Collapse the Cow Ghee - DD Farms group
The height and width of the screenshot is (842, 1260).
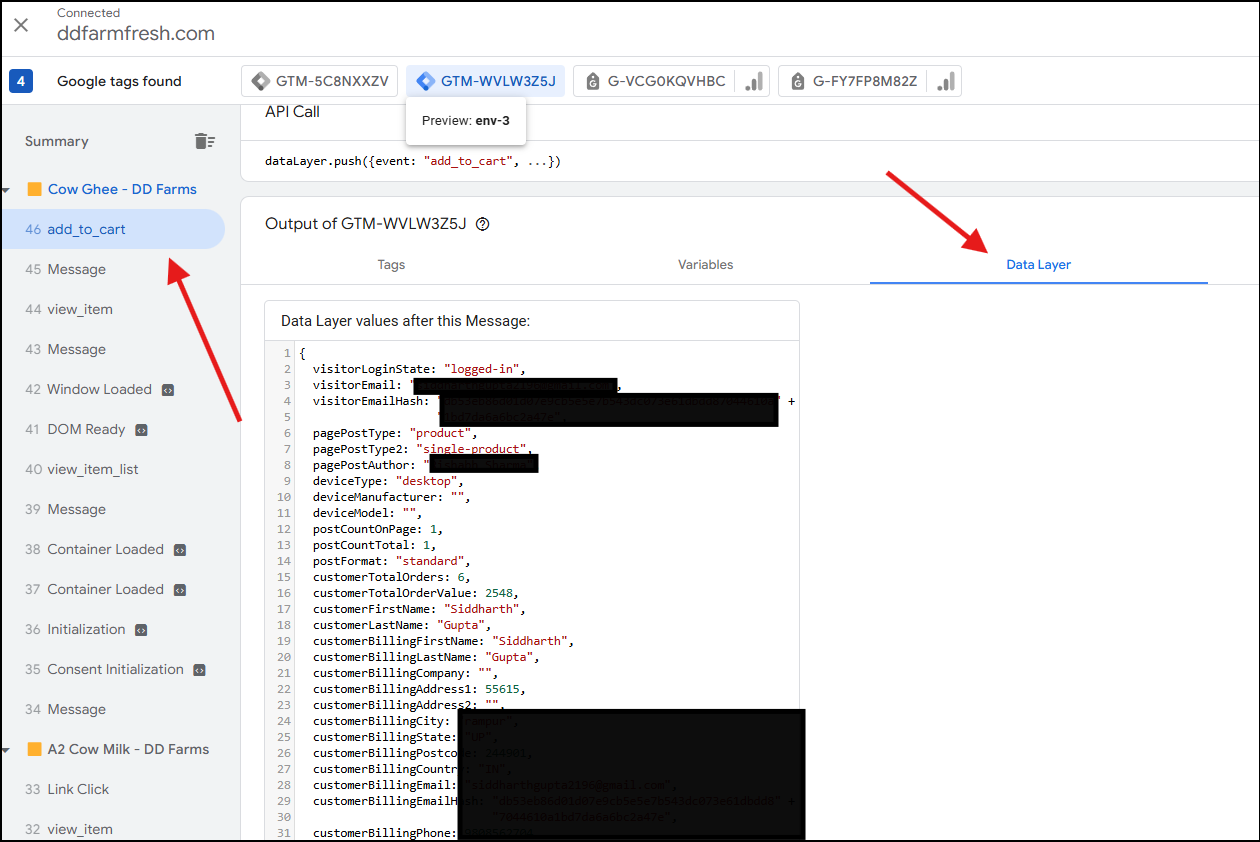click(x=6, y=189)
